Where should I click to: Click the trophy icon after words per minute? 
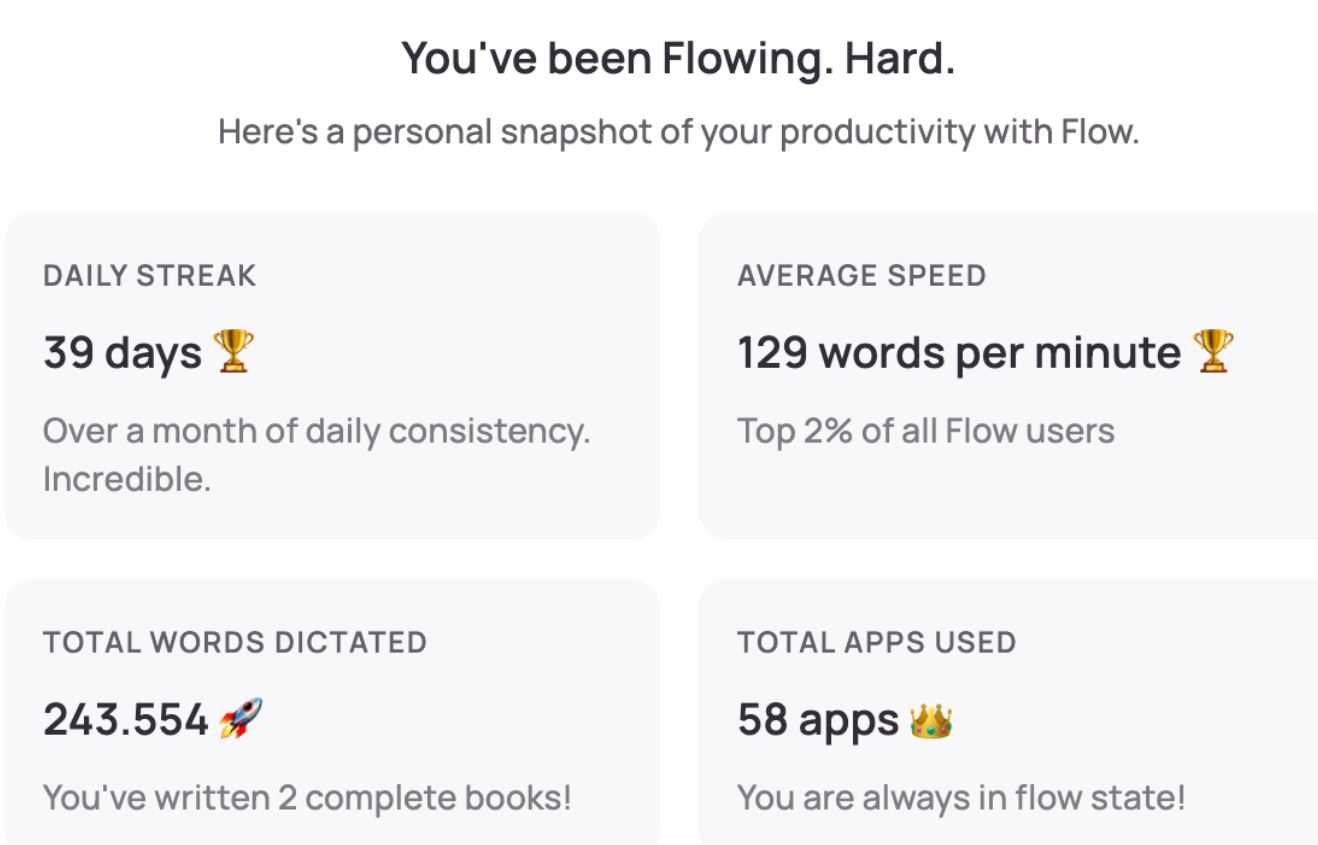(1213, 352)
